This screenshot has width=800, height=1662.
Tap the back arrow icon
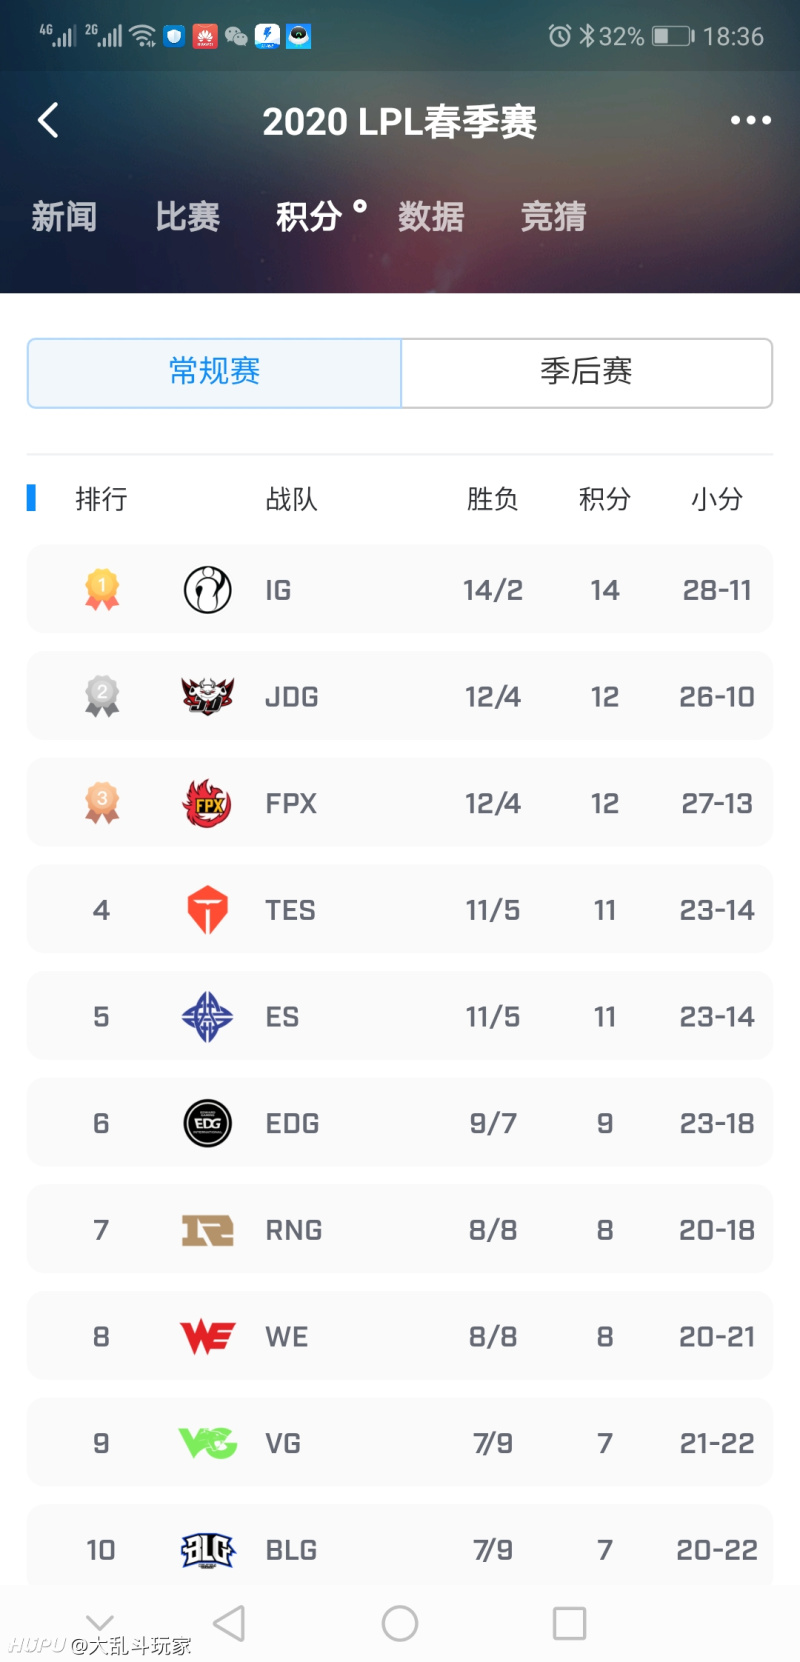click(x=48, y=121)
